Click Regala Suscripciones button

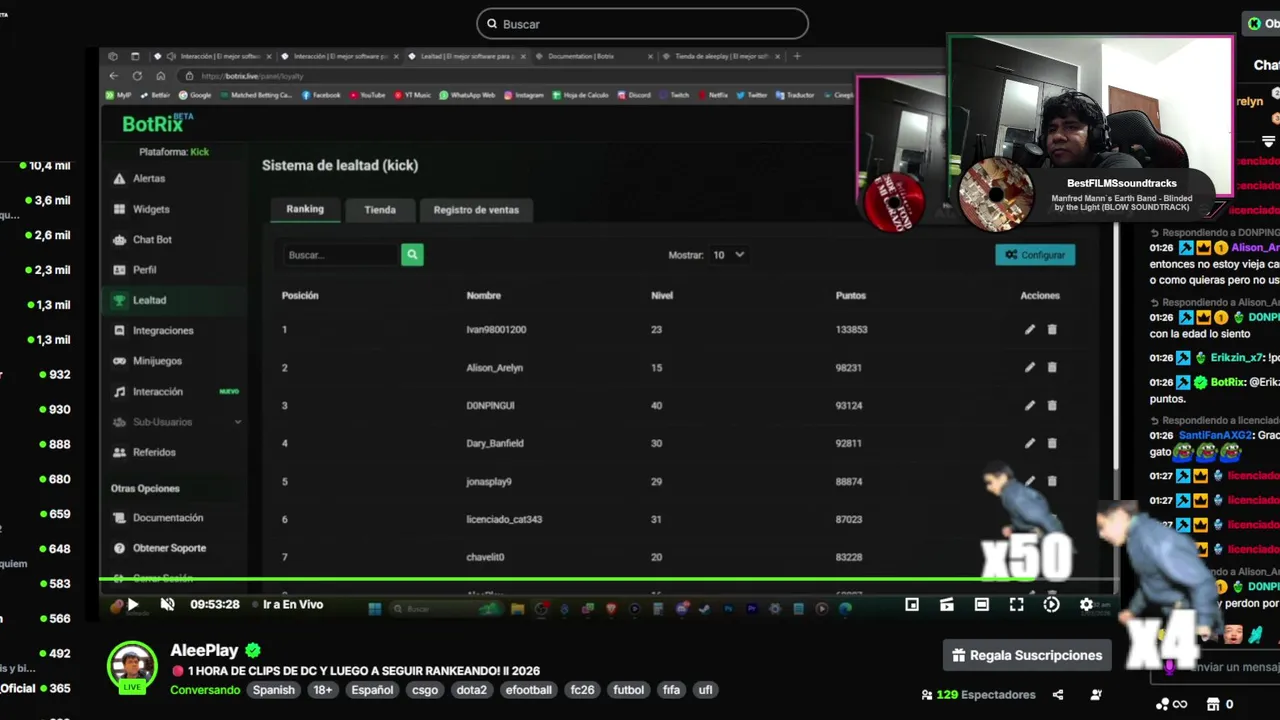tap(1027, 656)
